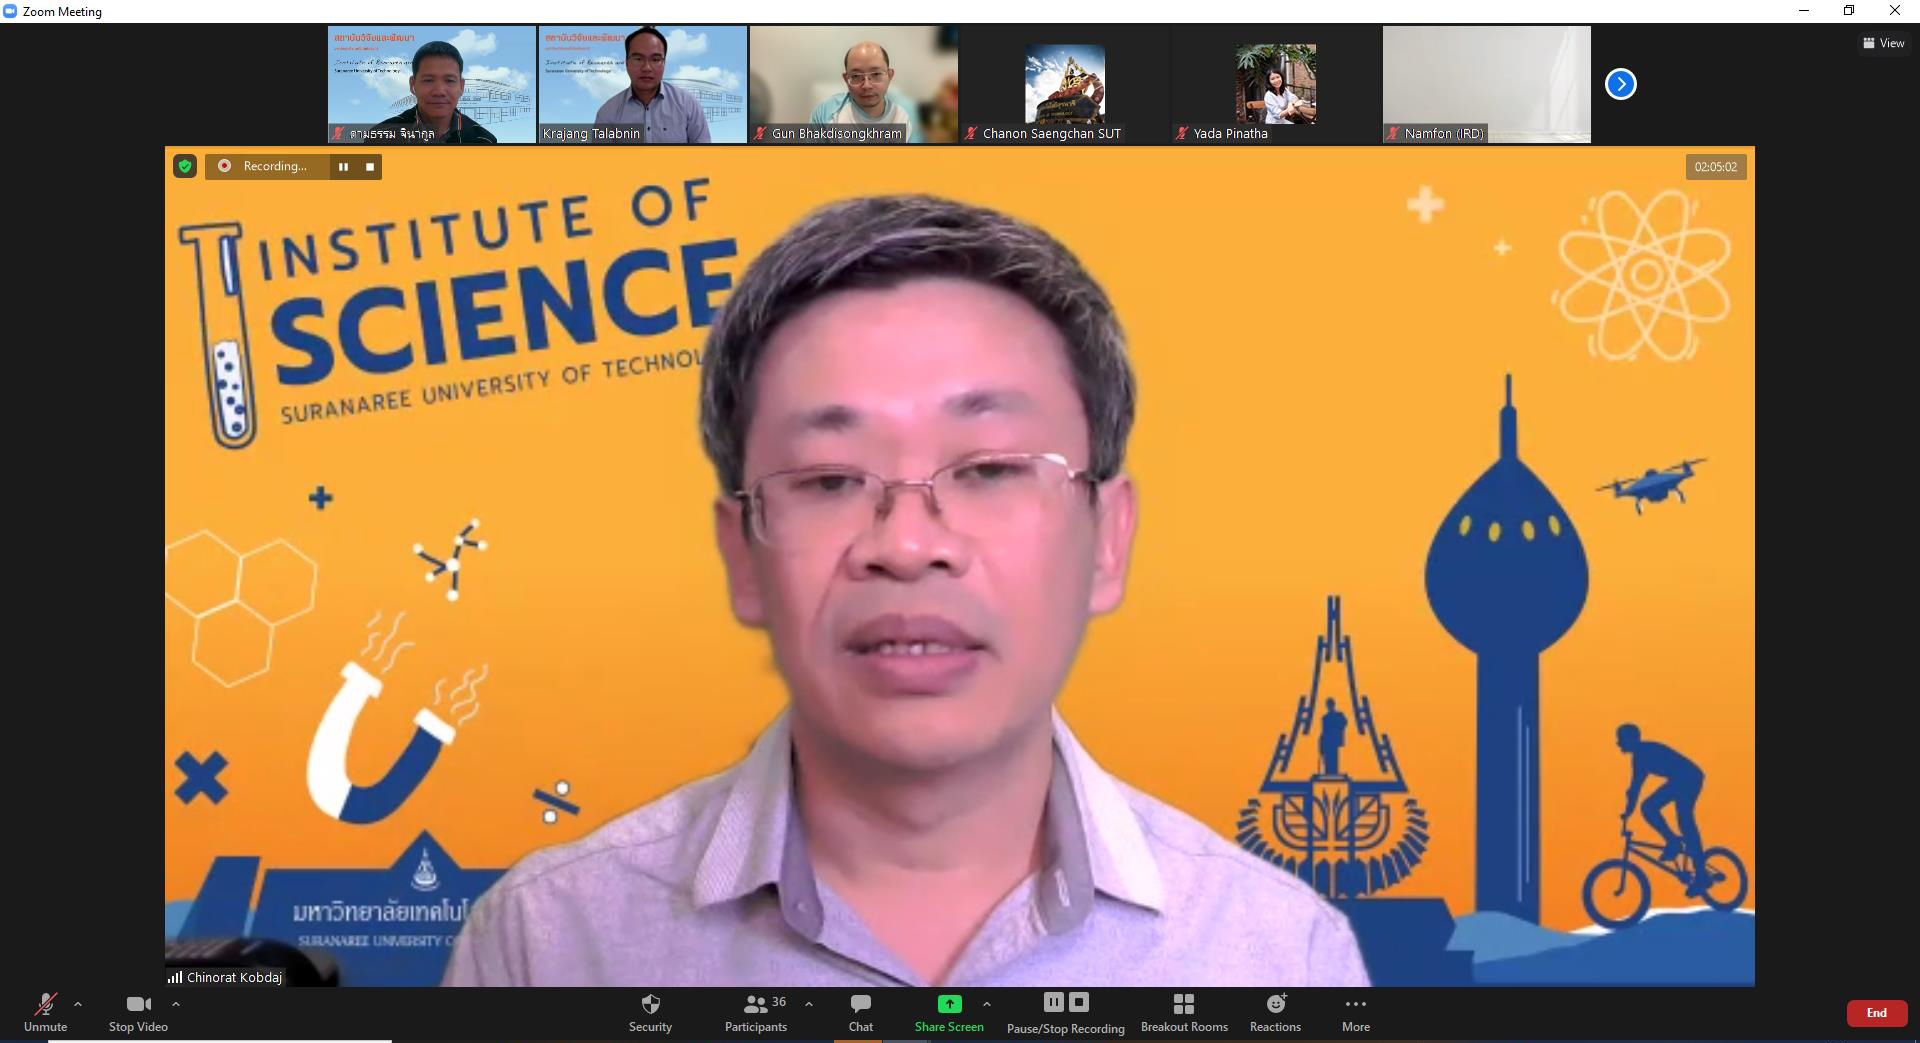Toggle Stop Video camera
Image resolution: width=1920 pixels, height=1043 pixels.
pos(138,1011)
